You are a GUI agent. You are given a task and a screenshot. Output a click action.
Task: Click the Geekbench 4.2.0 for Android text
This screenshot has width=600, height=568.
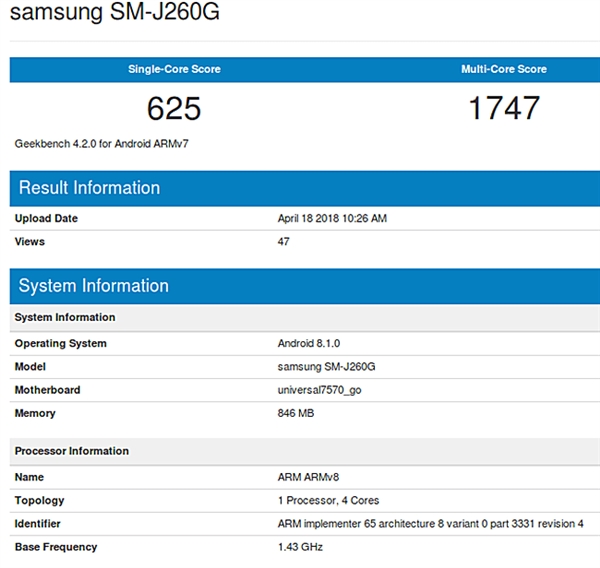point(102,144)
